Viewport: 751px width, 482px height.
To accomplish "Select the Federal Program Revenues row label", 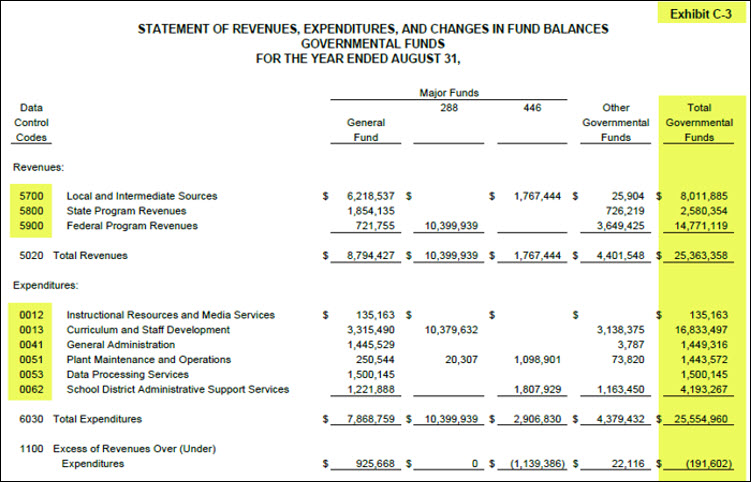I will 131,226.
